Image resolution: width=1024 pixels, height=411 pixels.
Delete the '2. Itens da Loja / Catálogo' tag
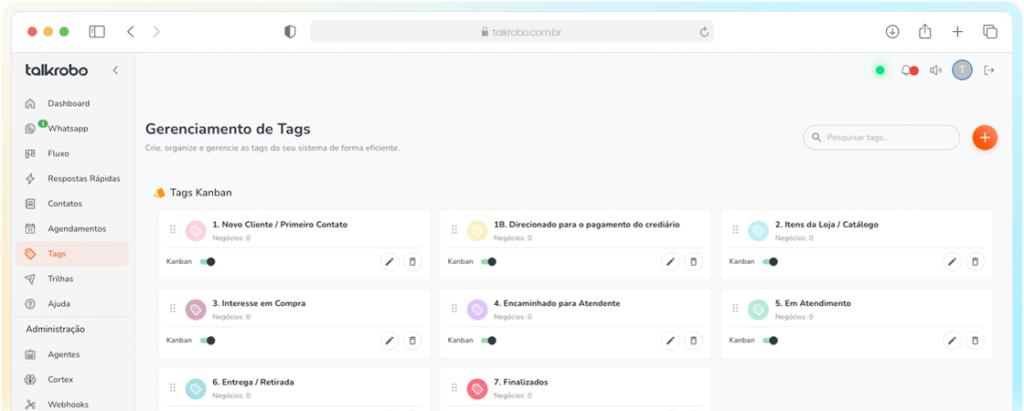point(975,261)
